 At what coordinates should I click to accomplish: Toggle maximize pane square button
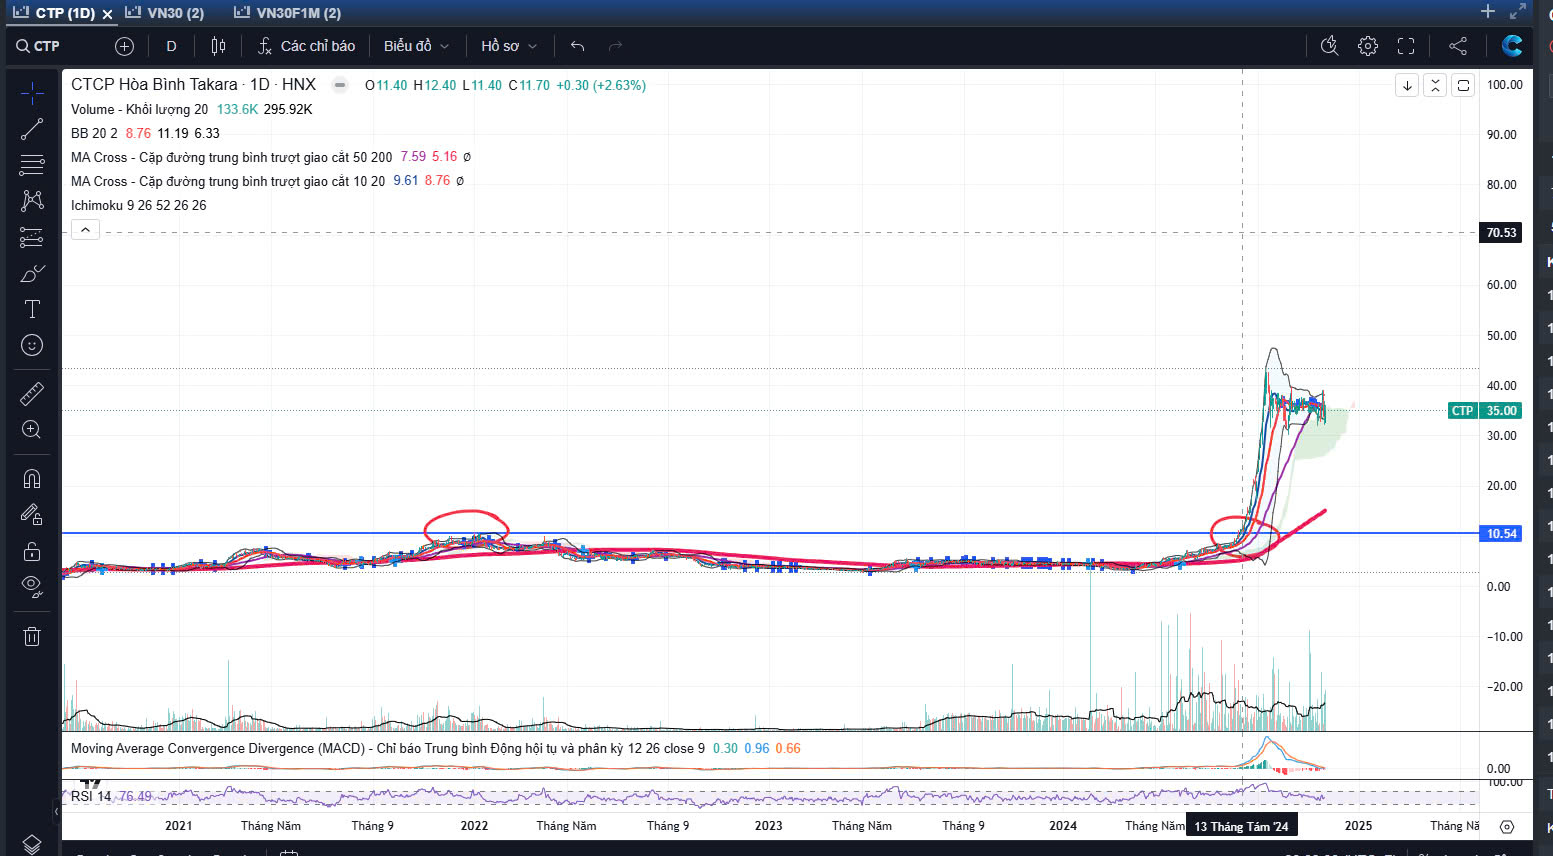(1463, 85)
